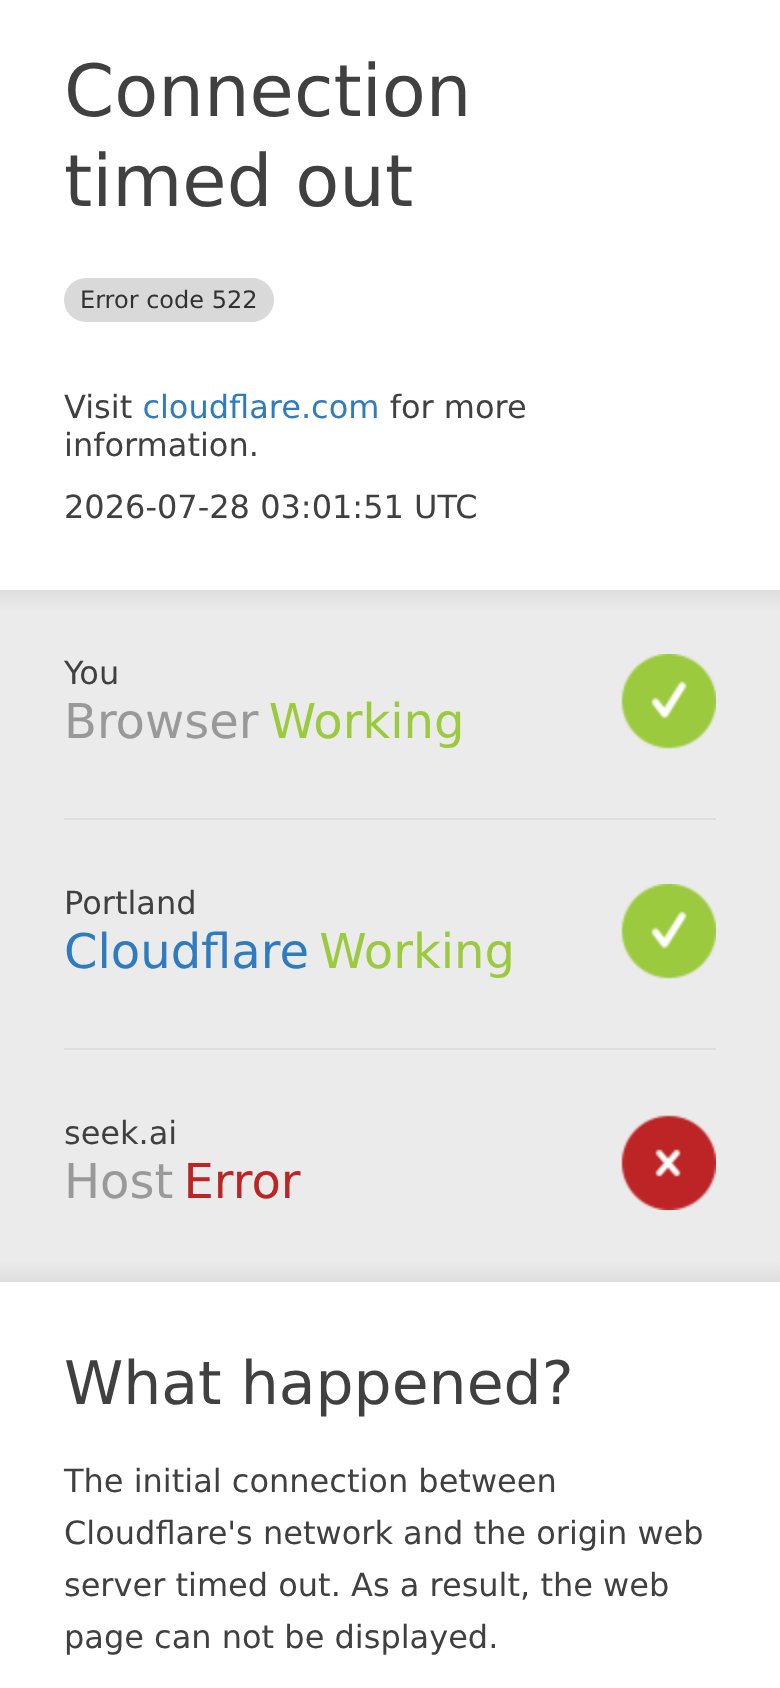Click the Error code 522 badge
This screenshot has height=1688, width=780.
point(169,300)
